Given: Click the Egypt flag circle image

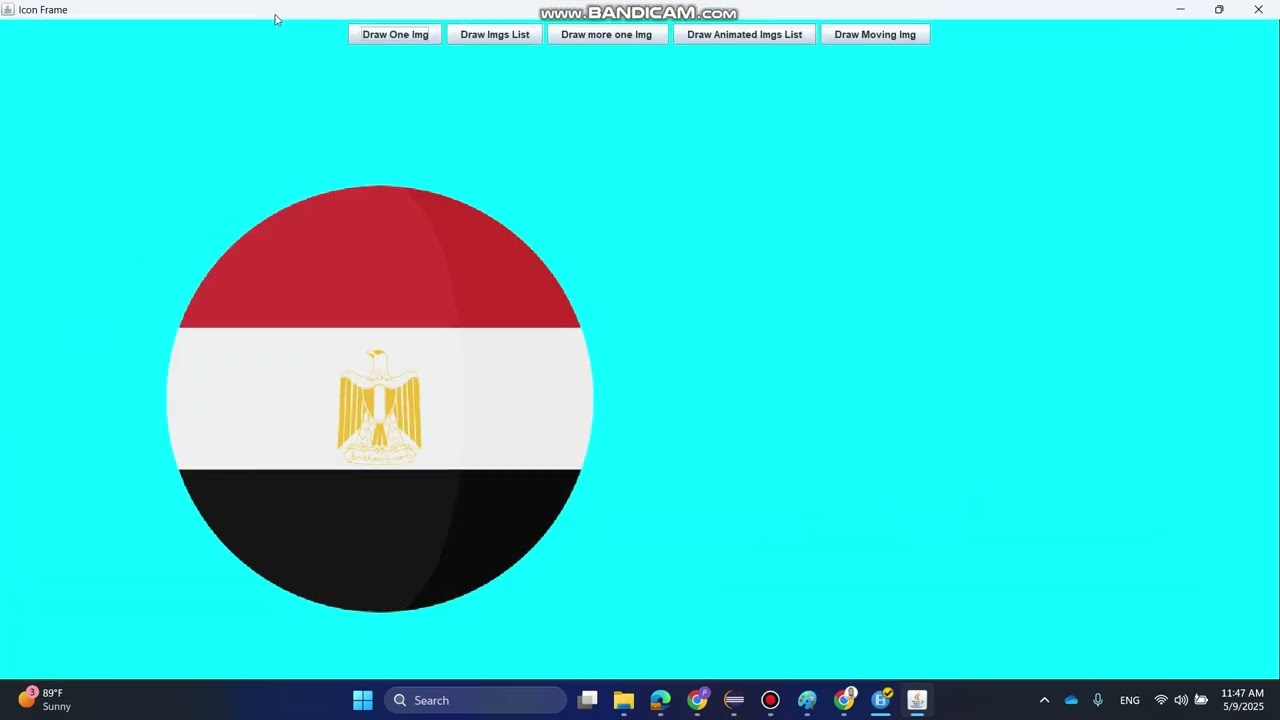Looking at the screenshot, I should [380, 398].
